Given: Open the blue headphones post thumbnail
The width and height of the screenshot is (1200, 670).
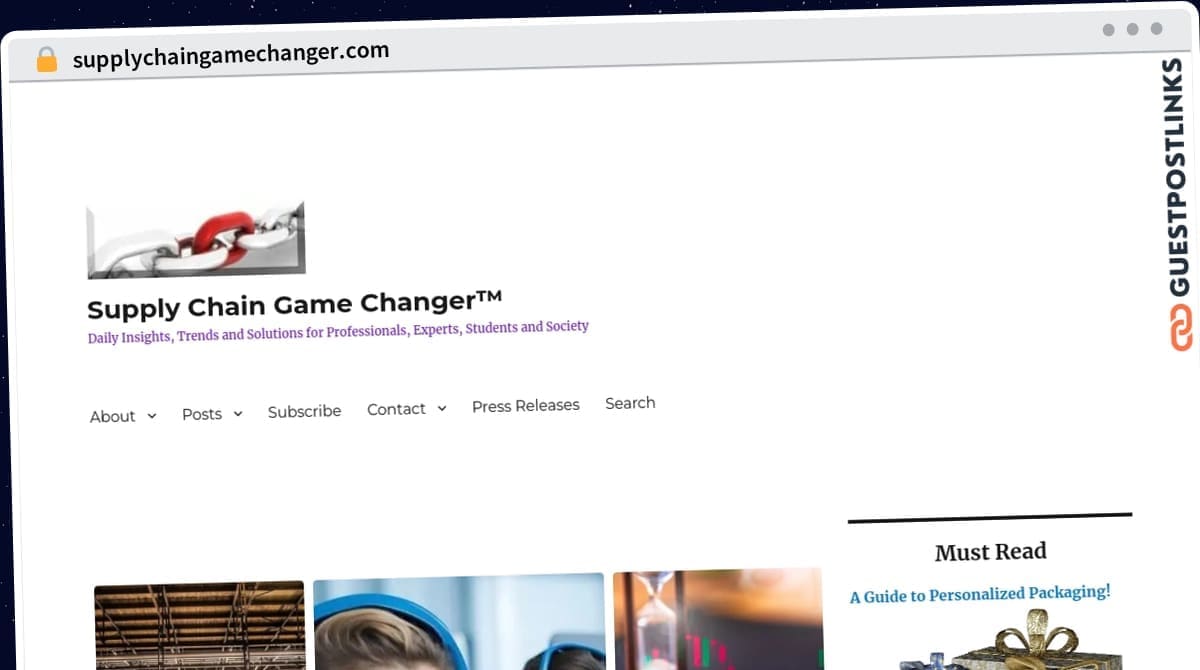Looking at the screenshot, I should (x=459, y=621).
